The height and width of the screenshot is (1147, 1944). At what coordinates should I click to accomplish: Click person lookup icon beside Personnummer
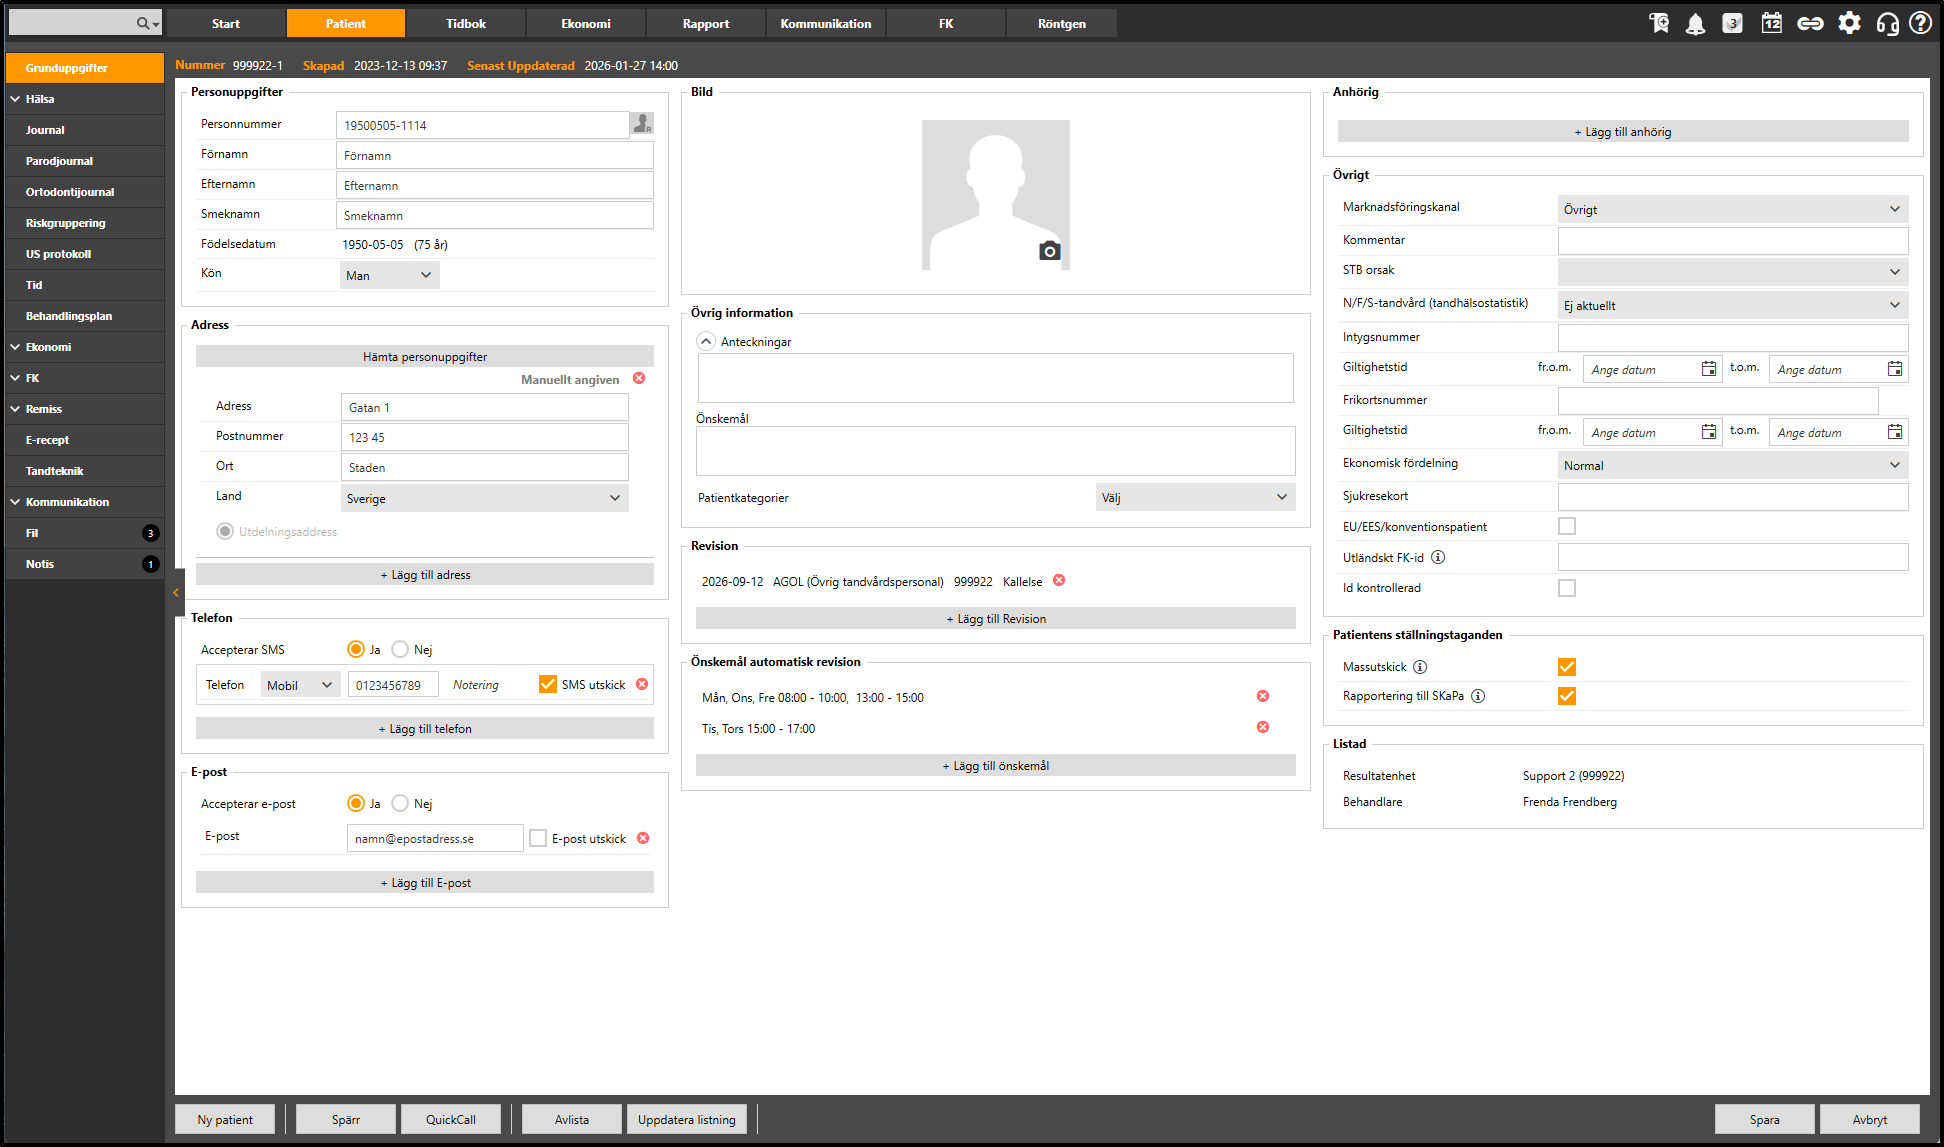click(642, 125)
